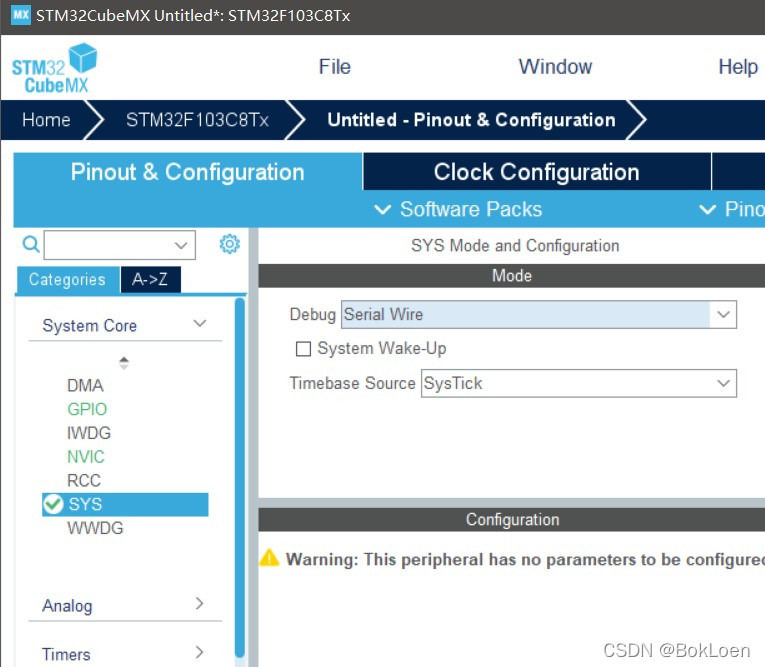Click the MX icon in title bar

coord(20,15)
